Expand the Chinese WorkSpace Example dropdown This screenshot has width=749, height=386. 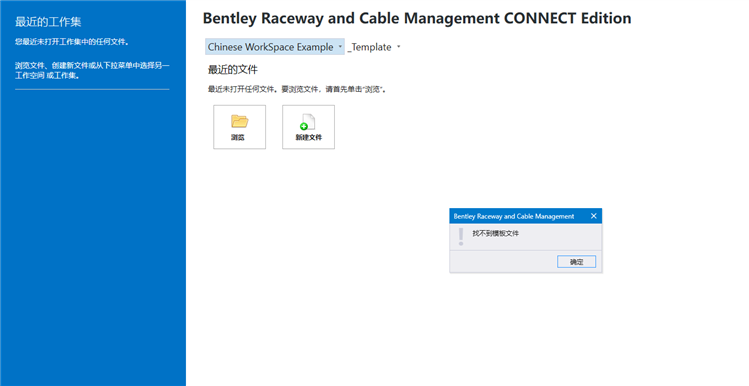pyautogui.click(x=275, y=47)
